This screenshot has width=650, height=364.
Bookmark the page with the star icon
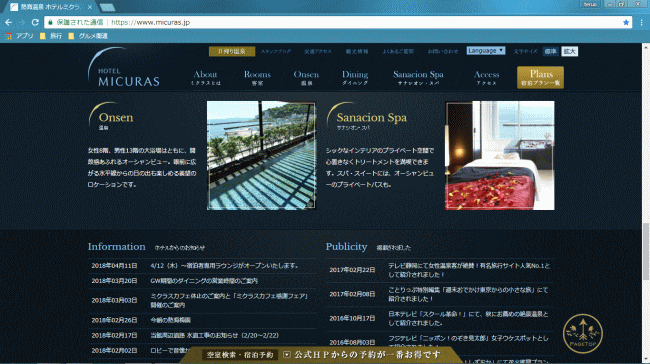coord(626,22)
